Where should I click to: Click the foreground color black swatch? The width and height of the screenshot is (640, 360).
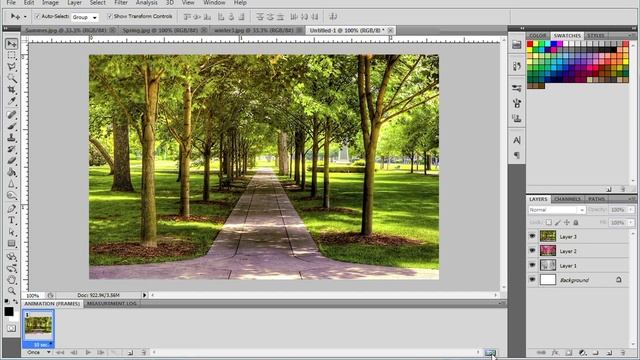9,312
